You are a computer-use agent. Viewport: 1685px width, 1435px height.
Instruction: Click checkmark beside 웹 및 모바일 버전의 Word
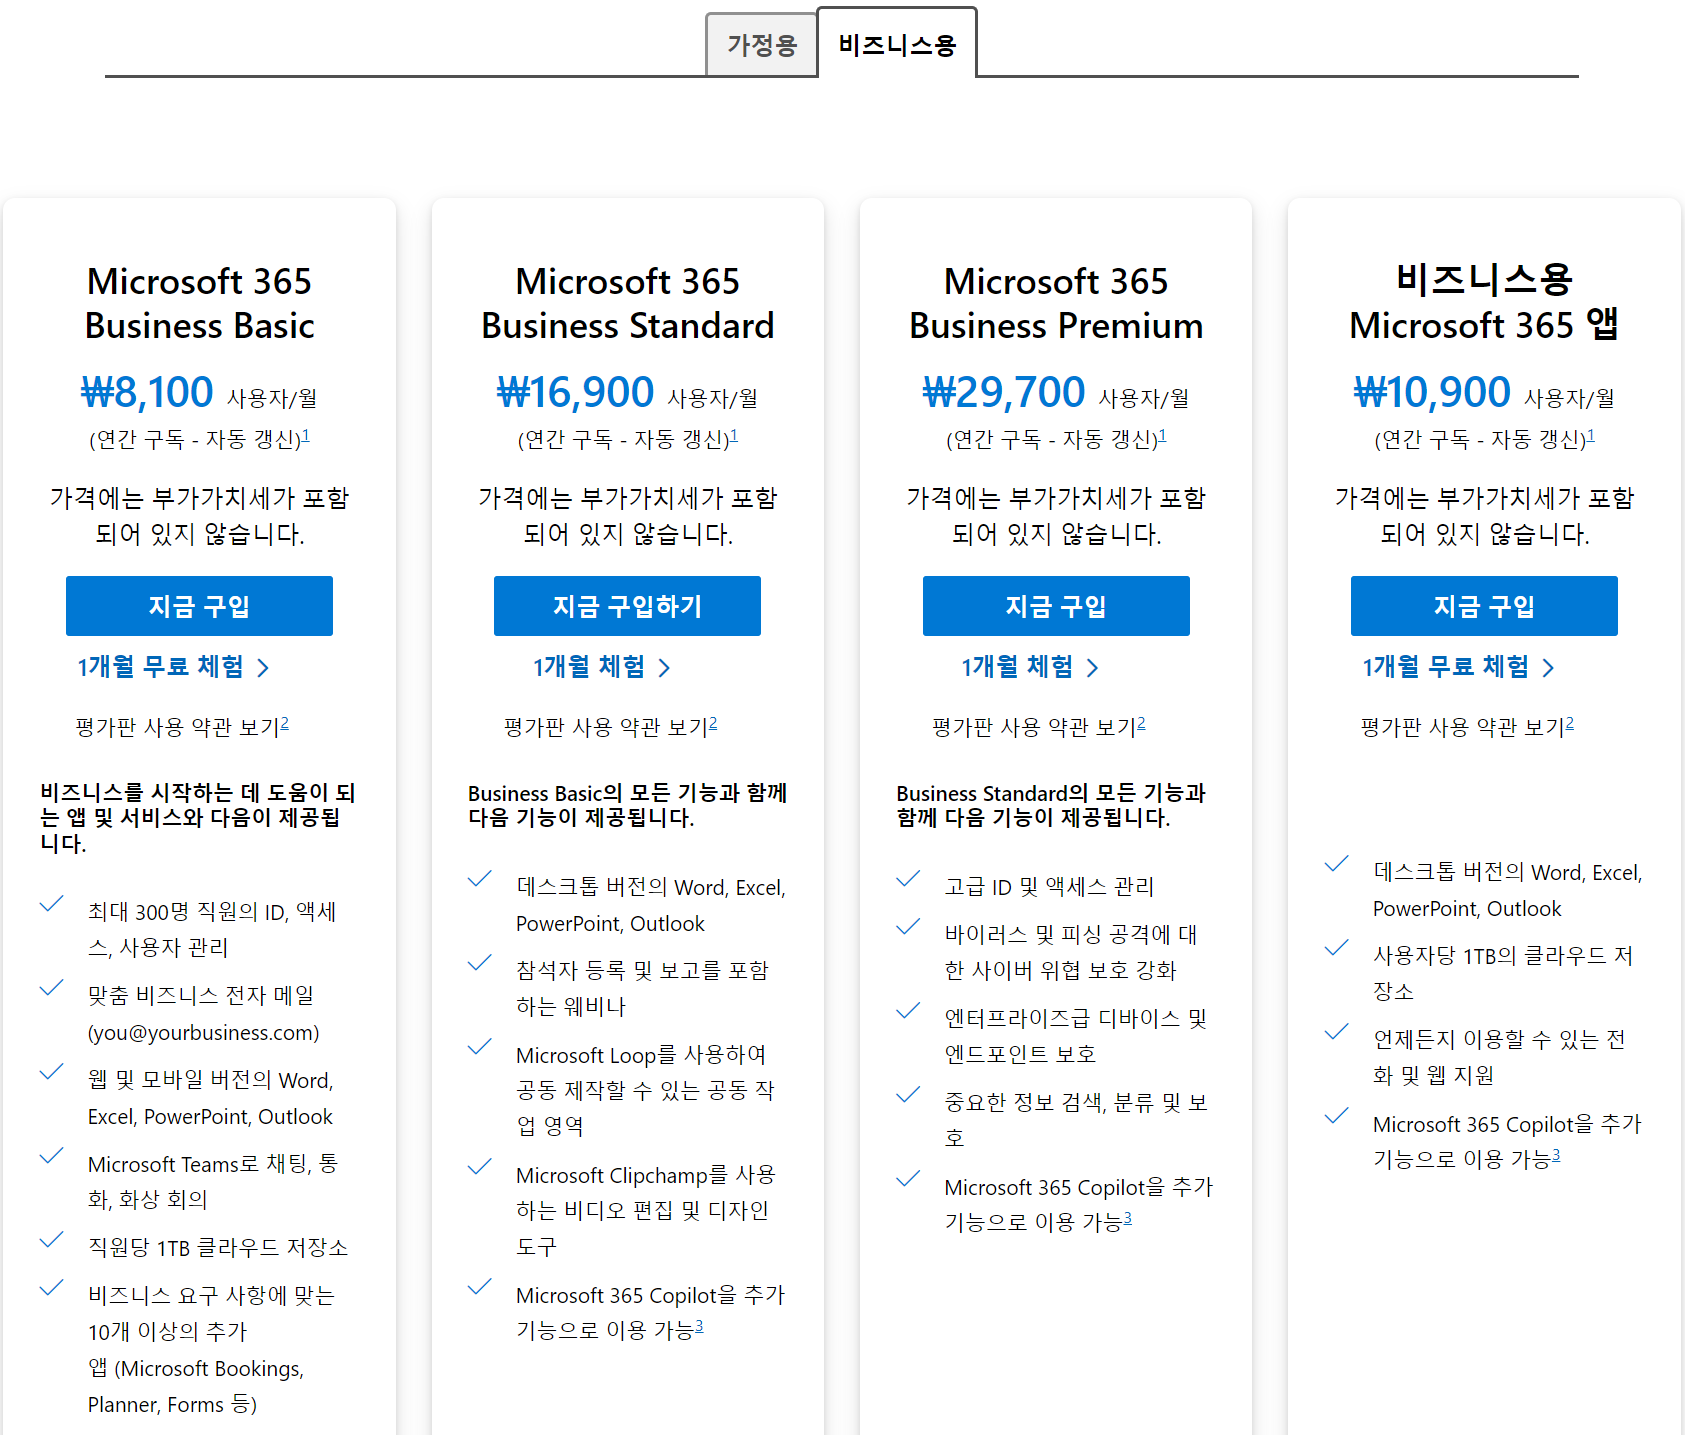point(52,1072)
